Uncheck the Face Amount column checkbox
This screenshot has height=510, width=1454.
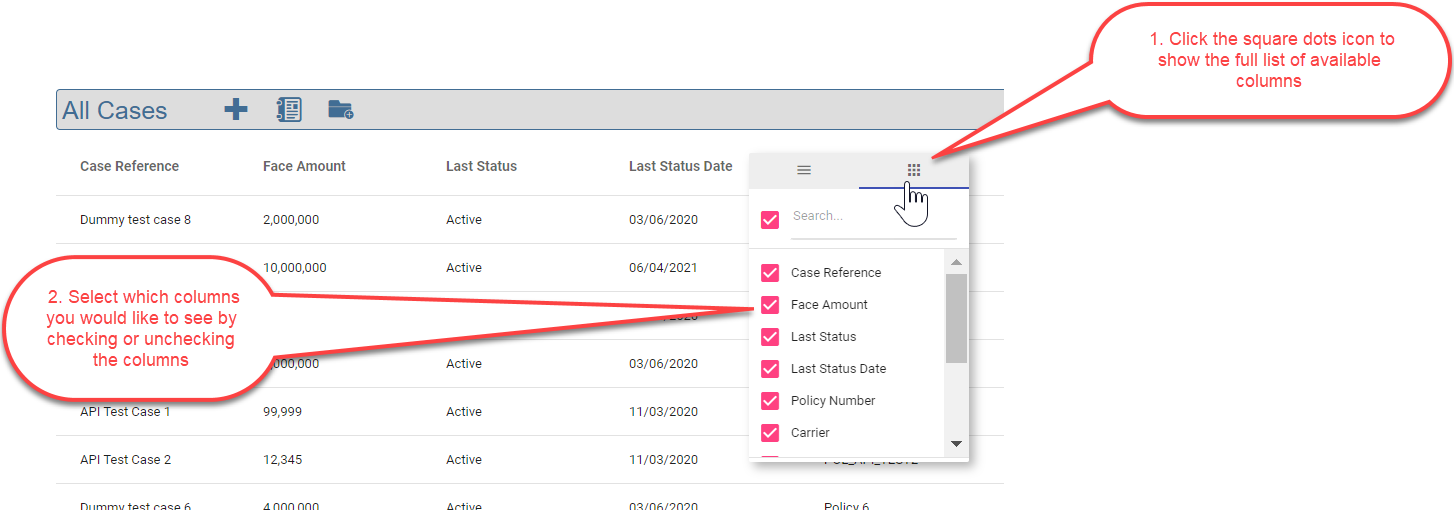(770, 305)
